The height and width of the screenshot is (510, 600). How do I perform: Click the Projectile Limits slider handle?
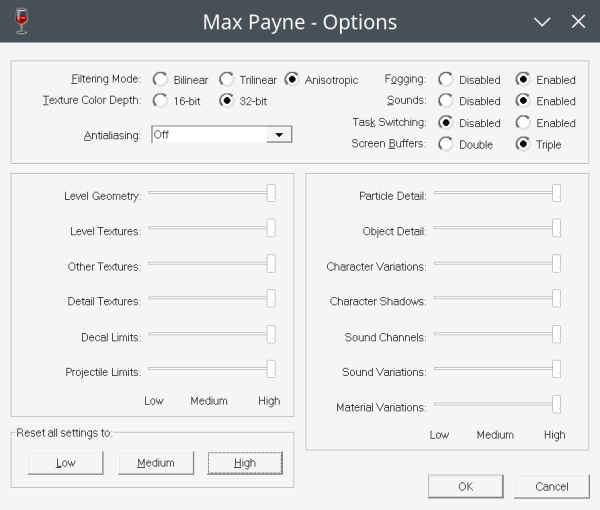pyautogui.click(x=271, y=369)
